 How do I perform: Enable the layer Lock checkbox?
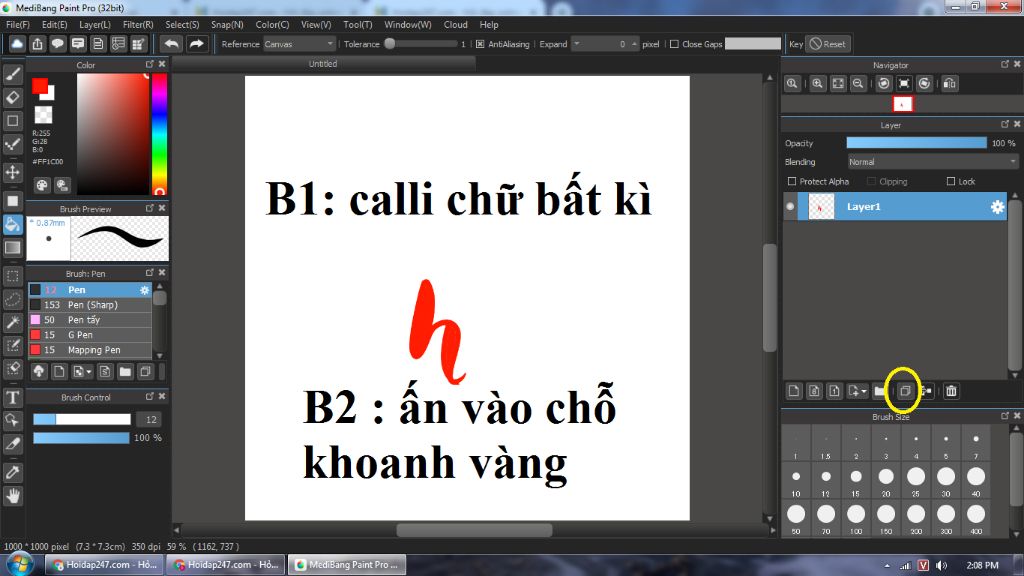(951, 181)
